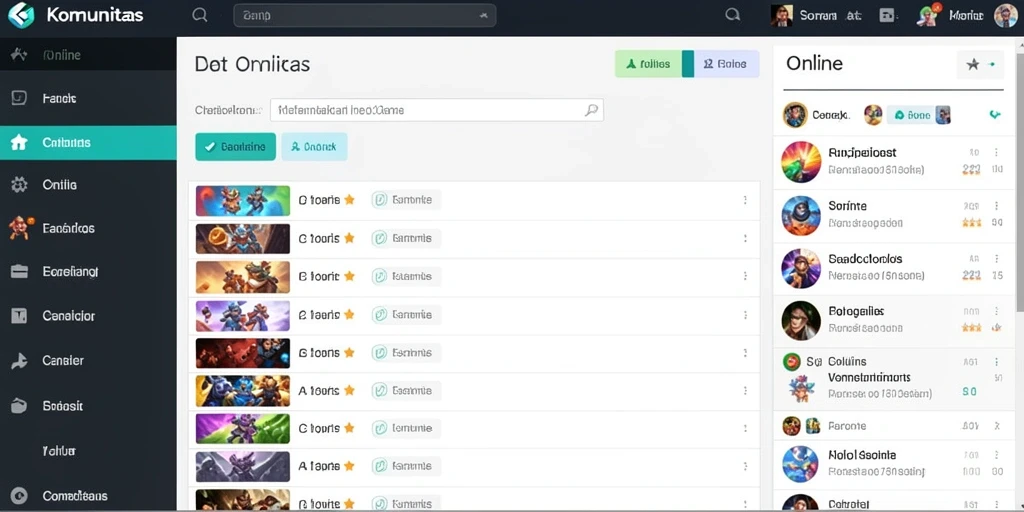
Task: Click the icon next to Cansier
Action: pyautogui.click(x=19, y=360)
